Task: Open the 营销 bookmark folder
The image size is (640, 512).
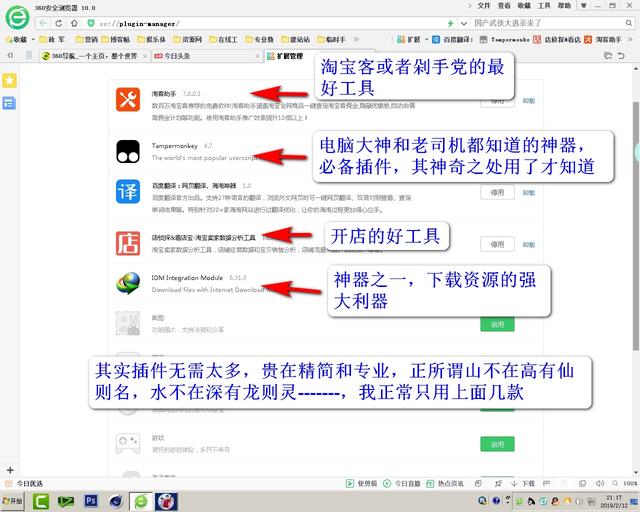Action: [87, 39]
